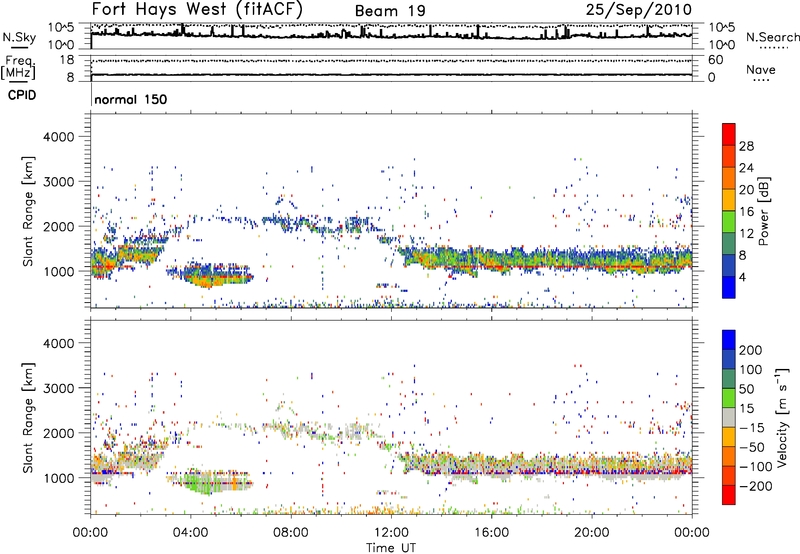Click the '12:00' time tick label
Image resolution: width=800 pixels, height=554 pixels.
[391, 533]
